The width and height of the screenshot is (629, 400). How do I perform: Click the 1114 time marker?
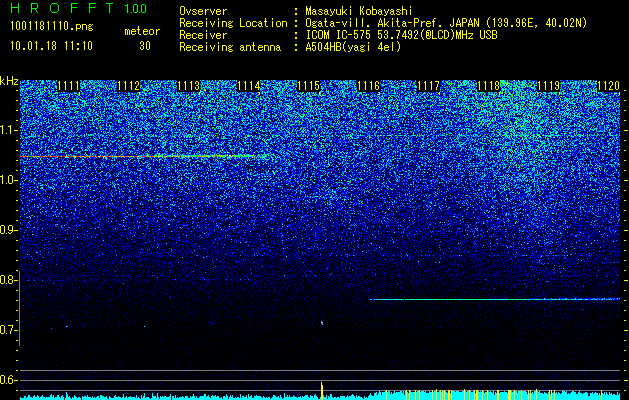pos(248,86)
